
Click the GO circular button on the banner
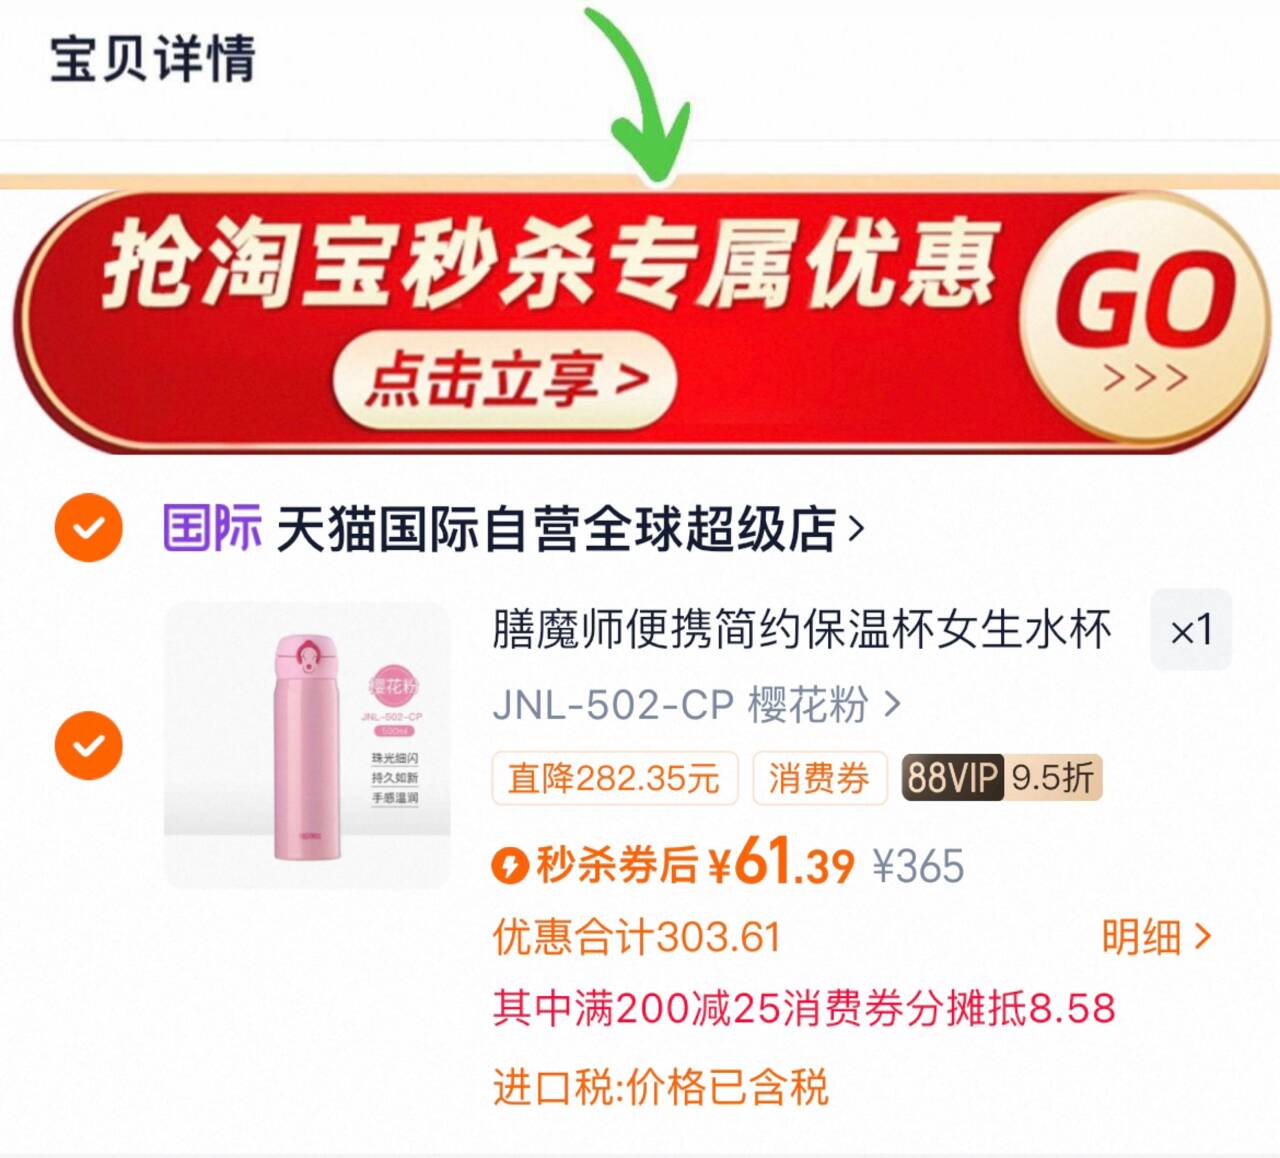[1145, 317]
